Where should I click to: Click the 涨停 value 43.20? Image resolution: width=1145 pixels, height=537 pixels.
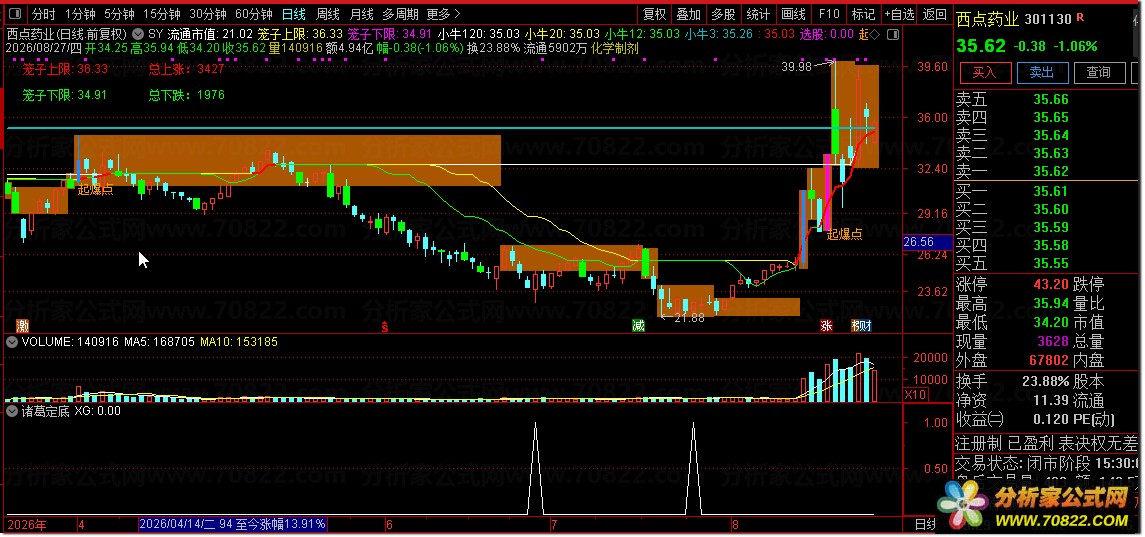(1051, 284)
